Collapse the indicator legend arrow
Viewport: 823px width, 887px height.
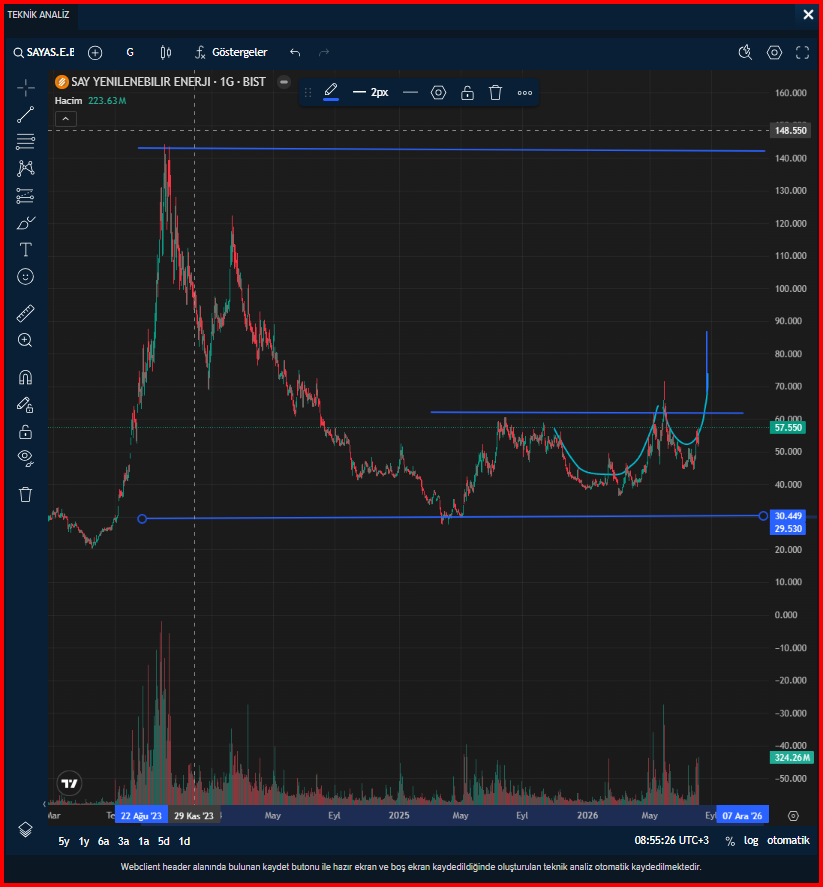(x=66, y=119)
